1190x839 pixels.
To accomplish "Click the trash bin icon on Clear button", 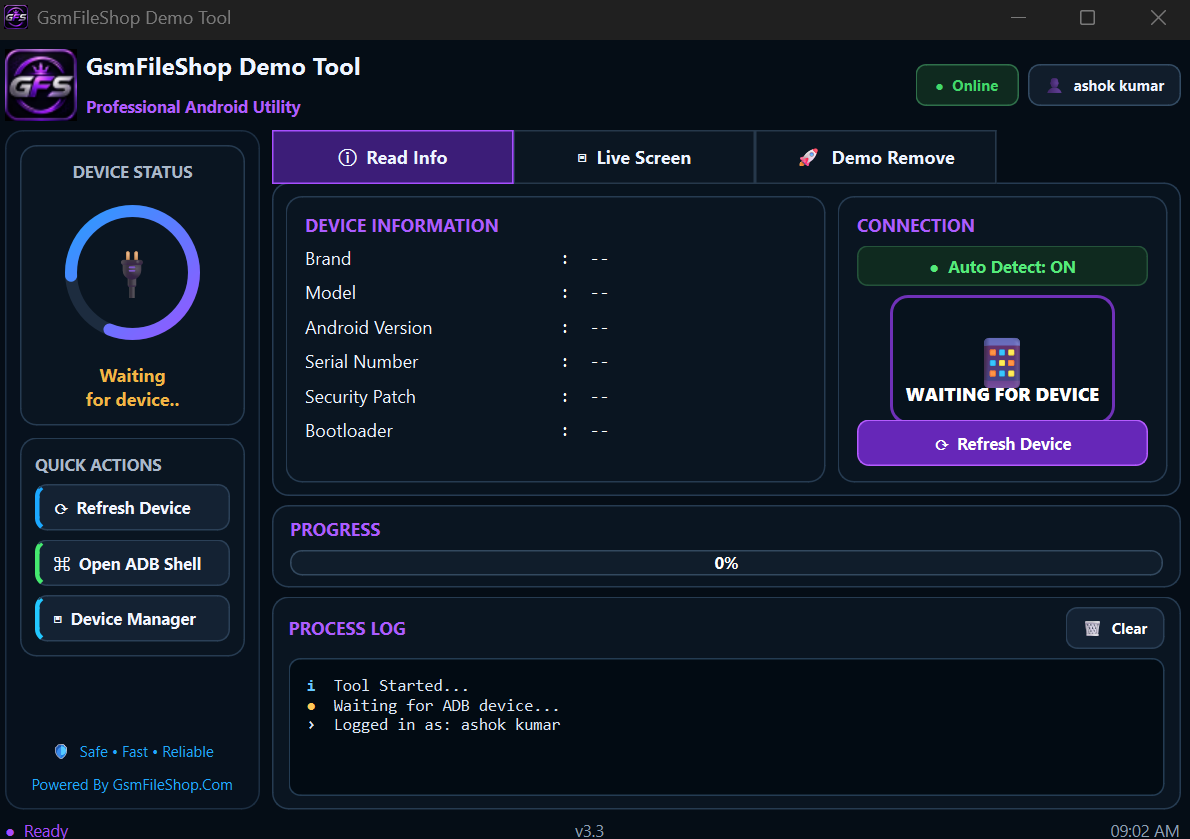I will pyautogui.click(x=1092, y=628).
